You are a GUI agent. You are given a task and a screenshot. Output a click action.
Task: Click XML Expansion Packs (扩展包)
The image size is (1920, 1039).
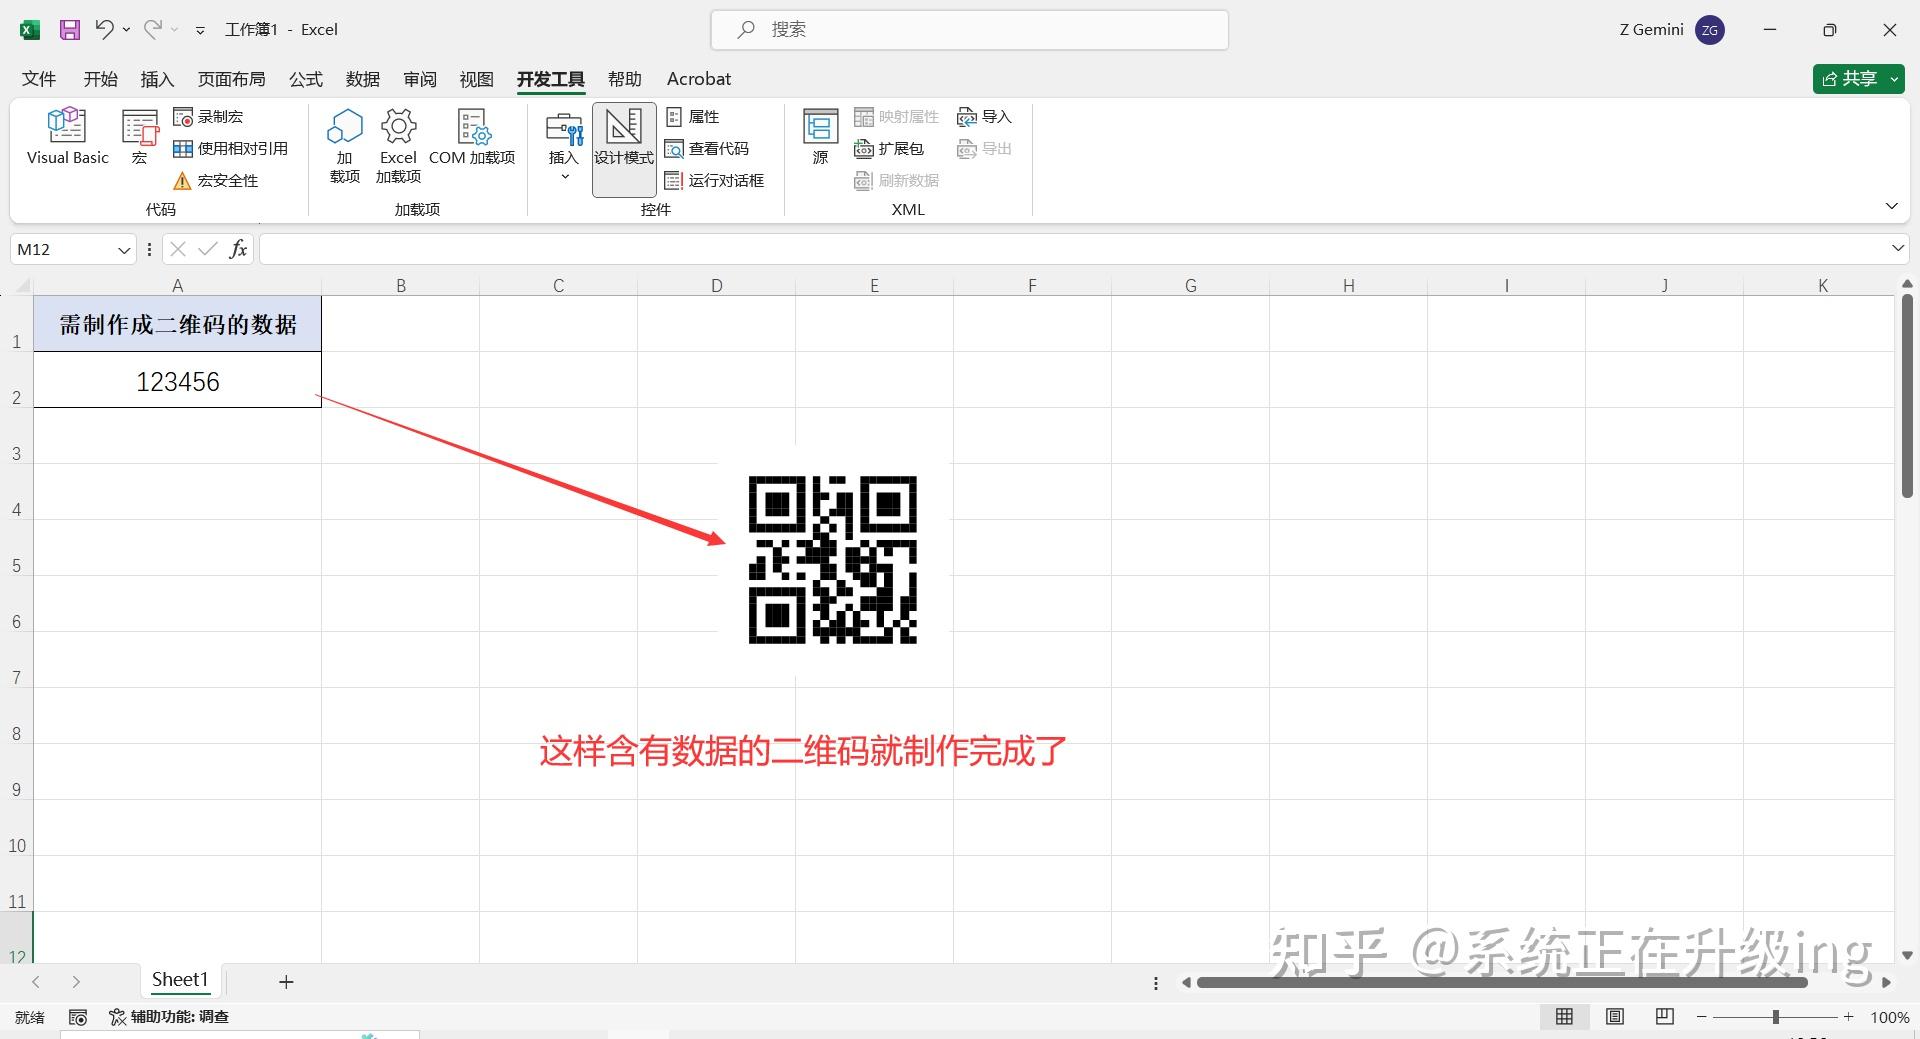888,149
